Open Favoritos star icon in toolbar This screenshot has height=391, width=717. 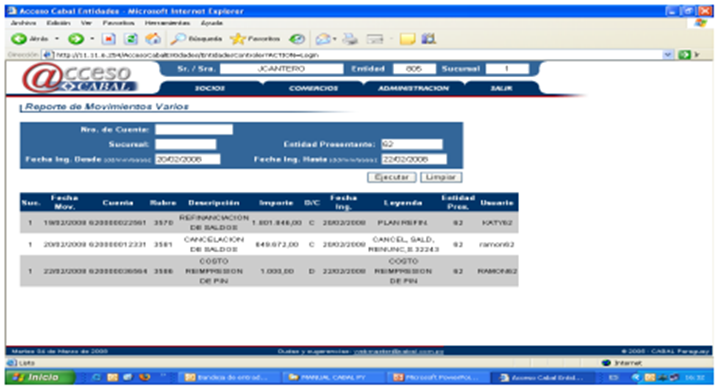(238, 39)
